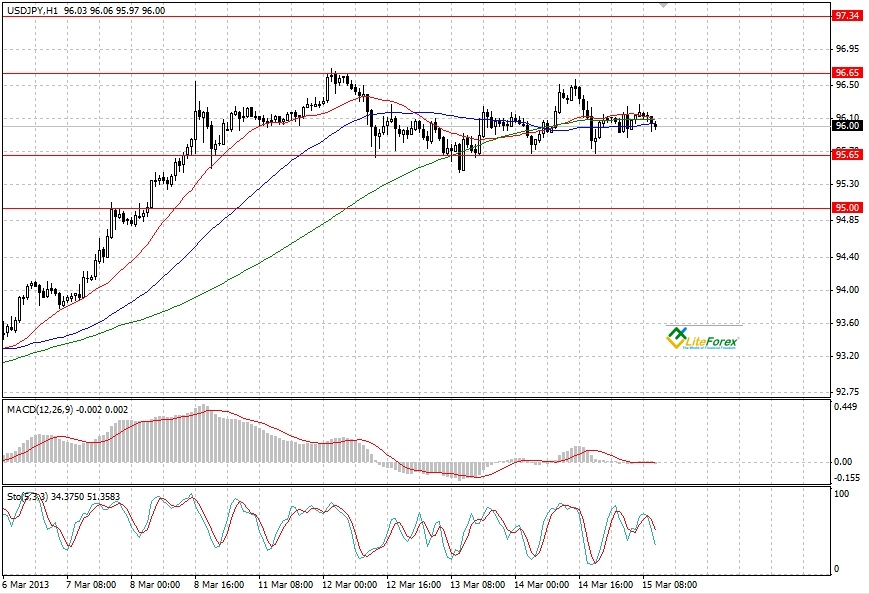Screen dimensions: 869x594
Task: Click the 12 Mar 16:00 time label
Action: pos(413,585)
